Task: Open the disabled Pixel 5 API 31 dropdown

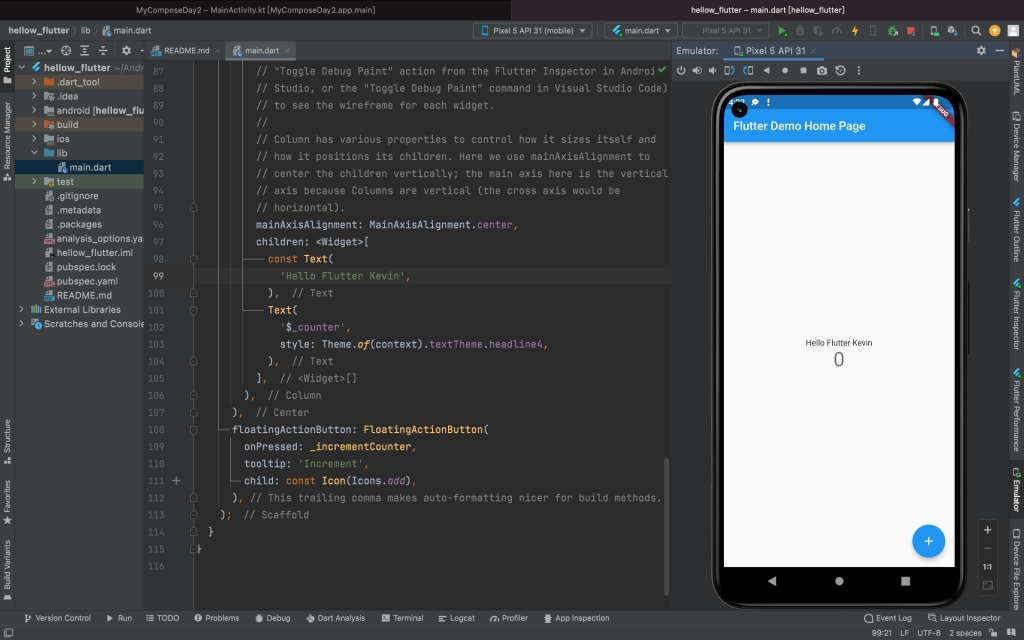Action: [x=726, y=31]
